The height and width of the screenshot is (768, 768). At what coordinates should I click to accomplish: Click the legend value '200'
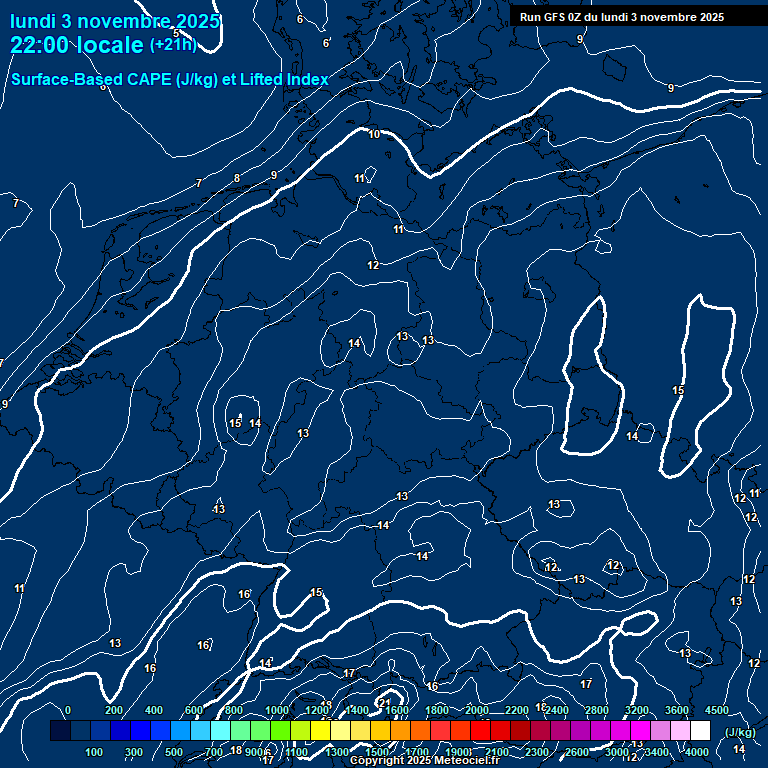(114, 710)
